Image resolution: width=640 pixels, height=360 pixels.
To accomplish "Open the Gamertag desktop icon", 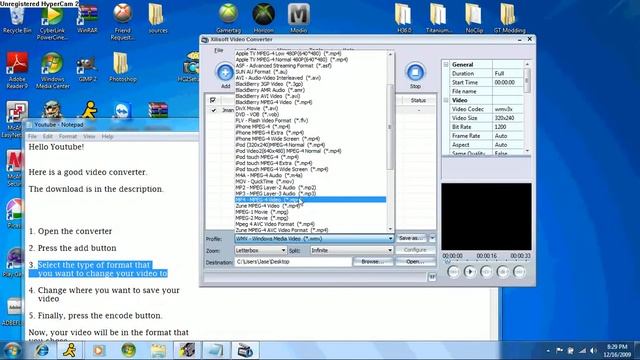I will tap(228, 18).
